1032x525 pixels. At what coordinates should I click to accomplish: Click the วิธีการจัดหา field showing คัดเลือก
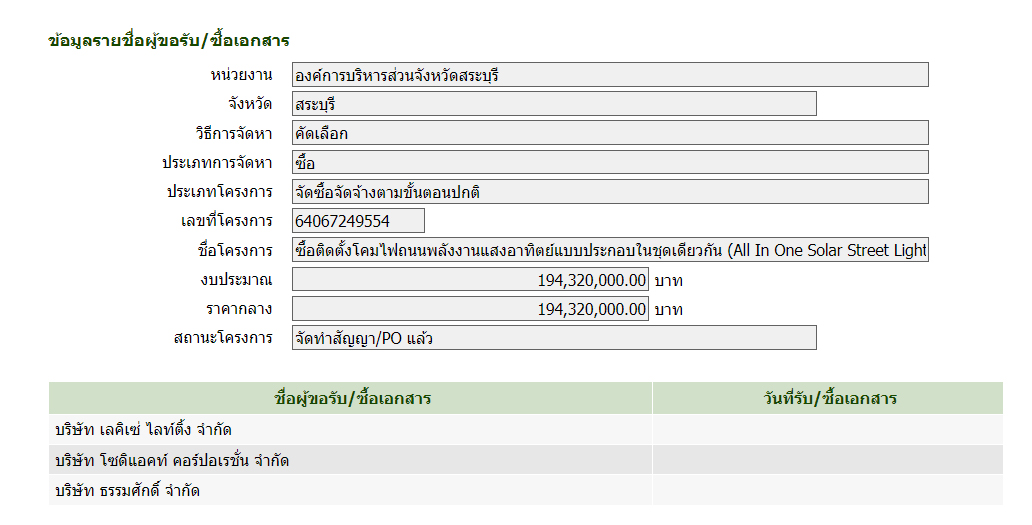pos(610,133)
